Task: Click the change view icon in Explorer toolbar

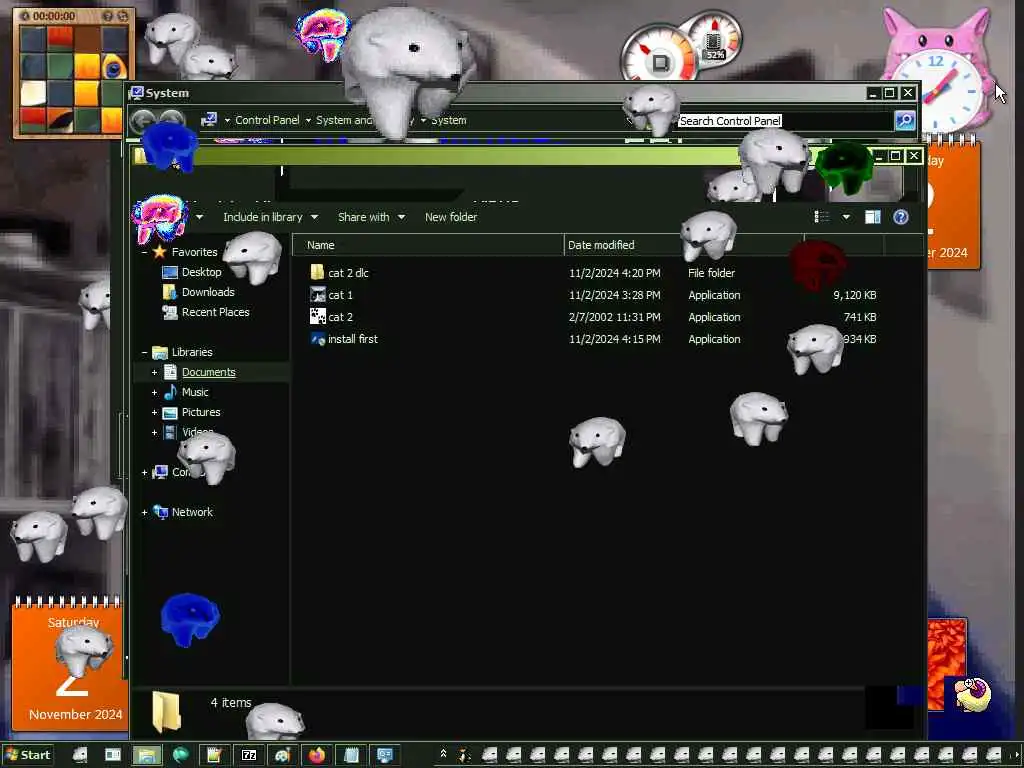Action: pos(822,217)
